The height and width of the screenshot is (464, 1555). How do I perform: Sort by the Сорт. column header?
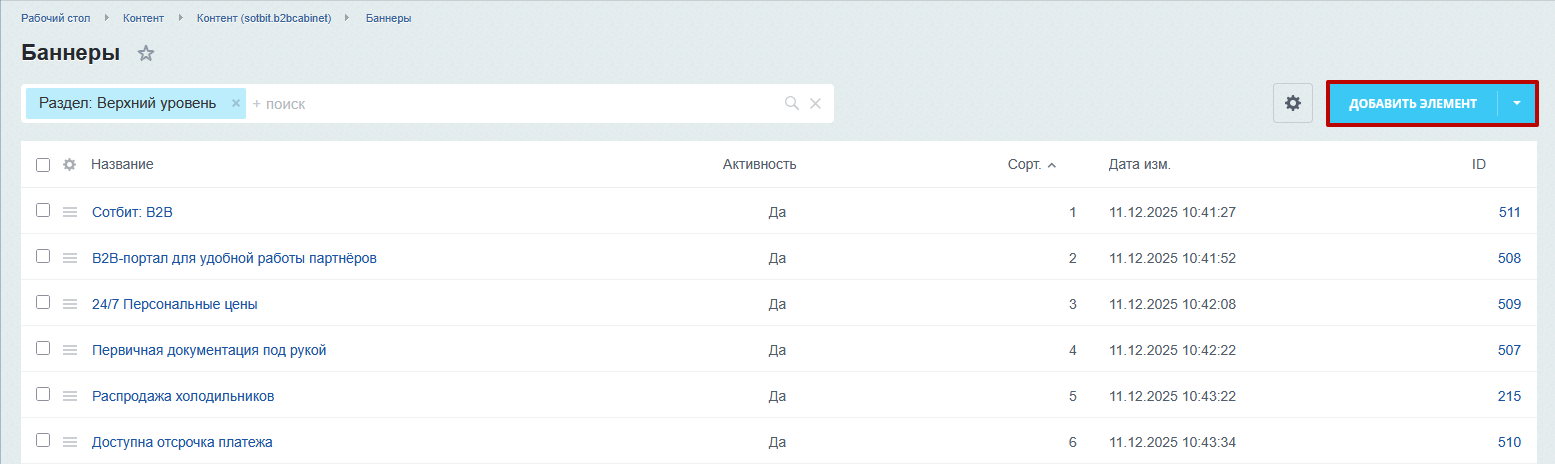1025,165
